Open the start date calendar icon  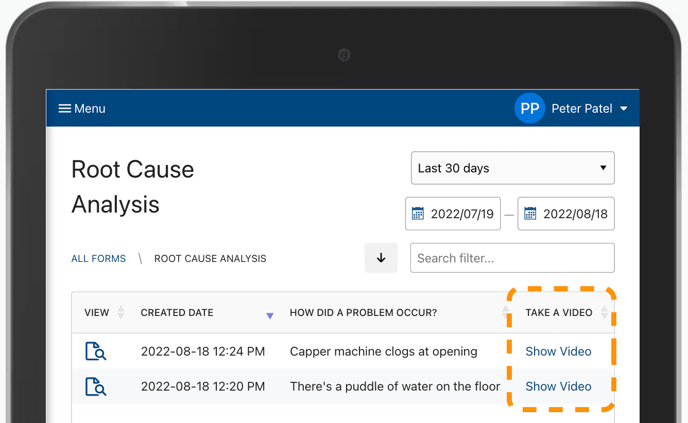tap(418, 214)
